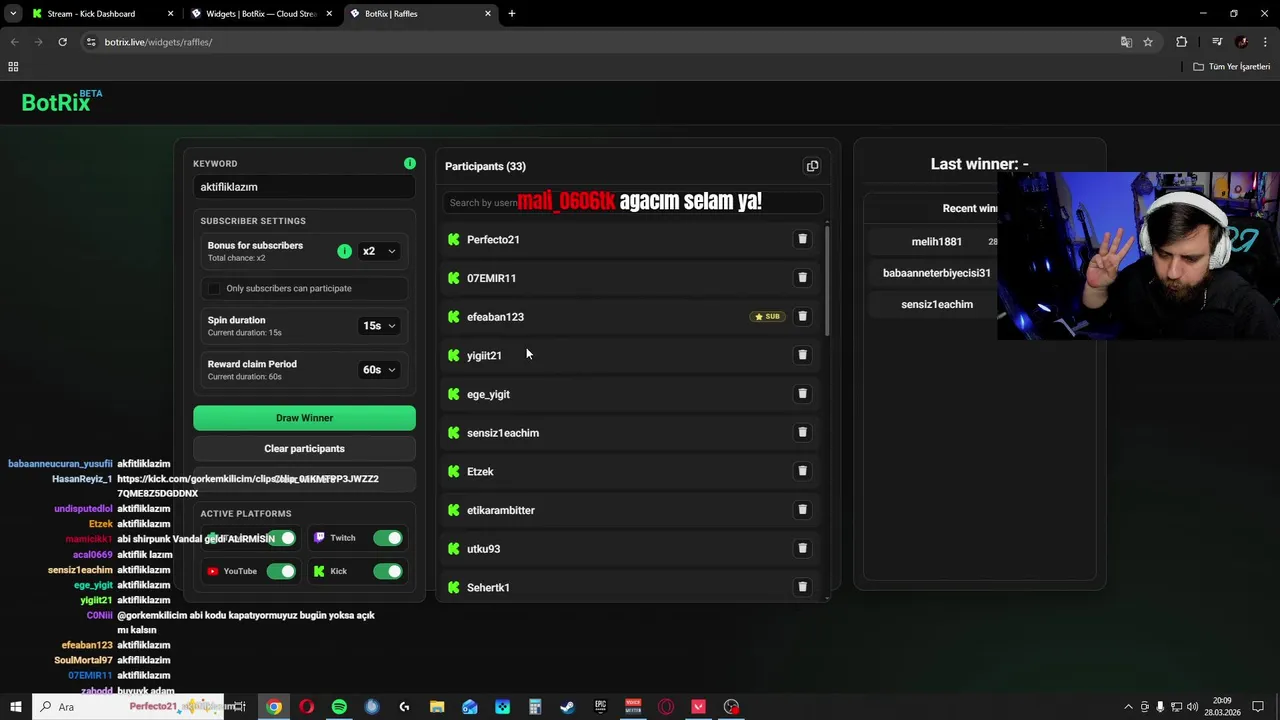Open Calculator from taskbar

(535, 707)
